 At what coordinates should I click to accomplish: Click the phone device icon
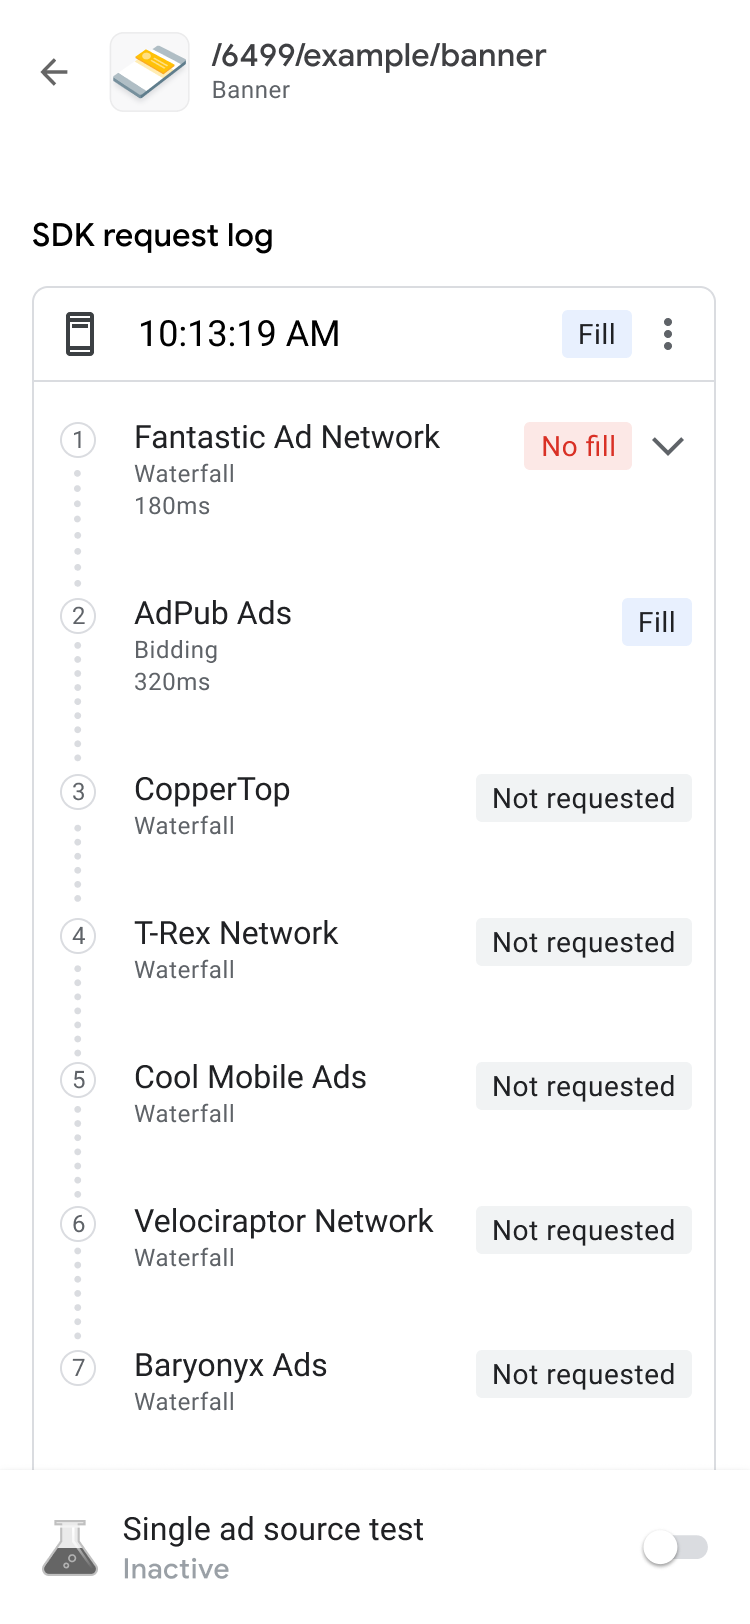[x=80, y=334]
